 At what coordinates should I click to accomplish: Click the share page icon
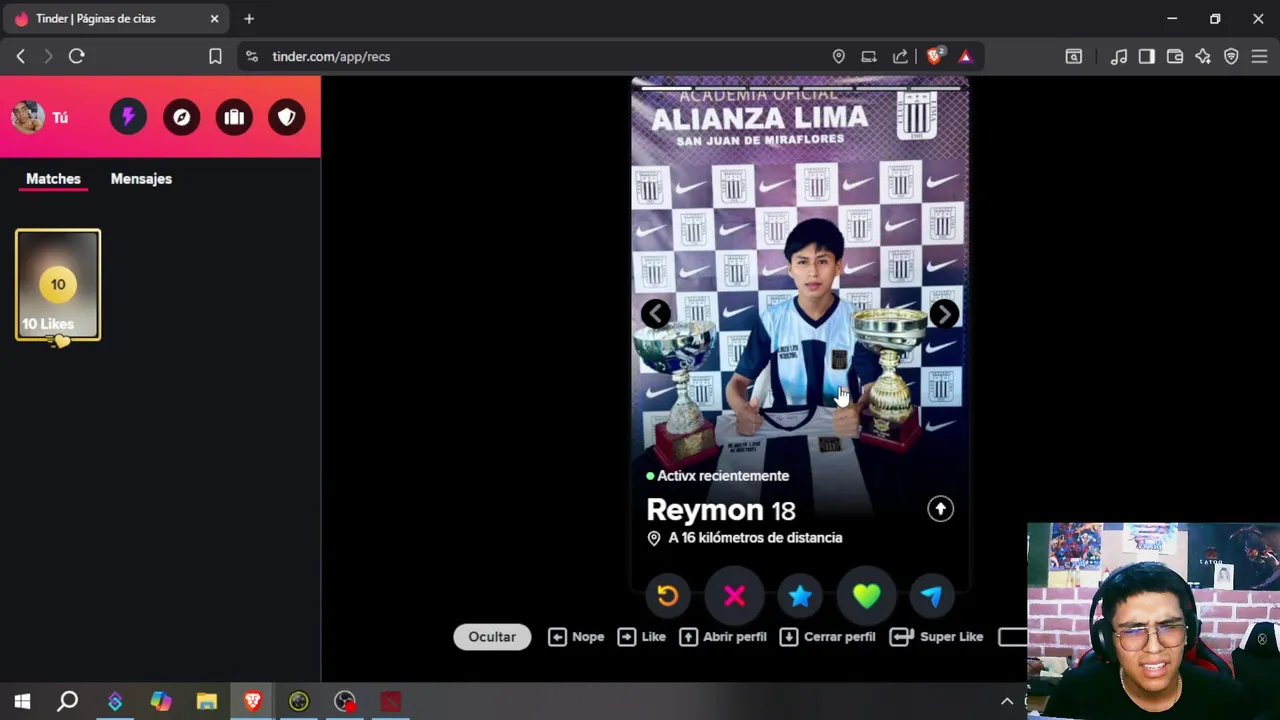click(x=900, y=57)
